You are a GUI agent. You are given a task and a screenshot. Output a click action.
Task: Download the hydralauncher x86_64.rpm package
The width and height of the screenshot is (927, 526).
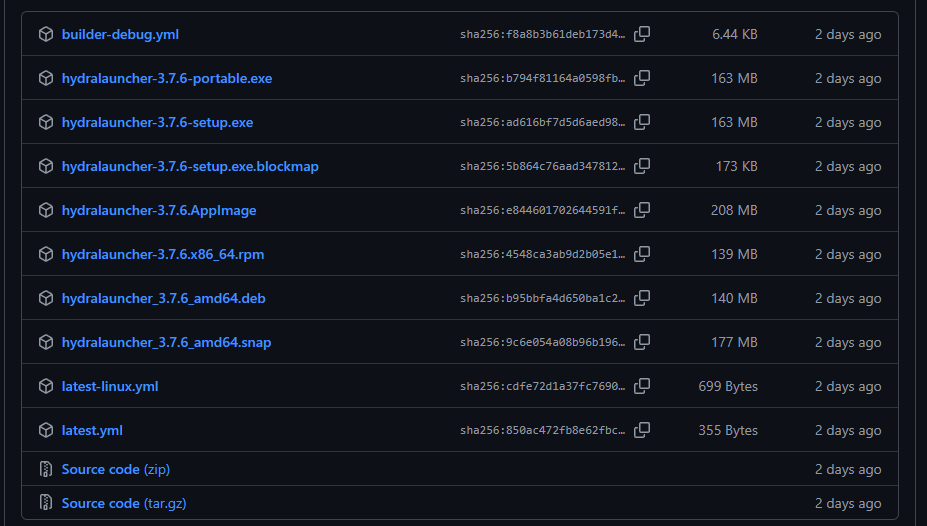point(163,254)
